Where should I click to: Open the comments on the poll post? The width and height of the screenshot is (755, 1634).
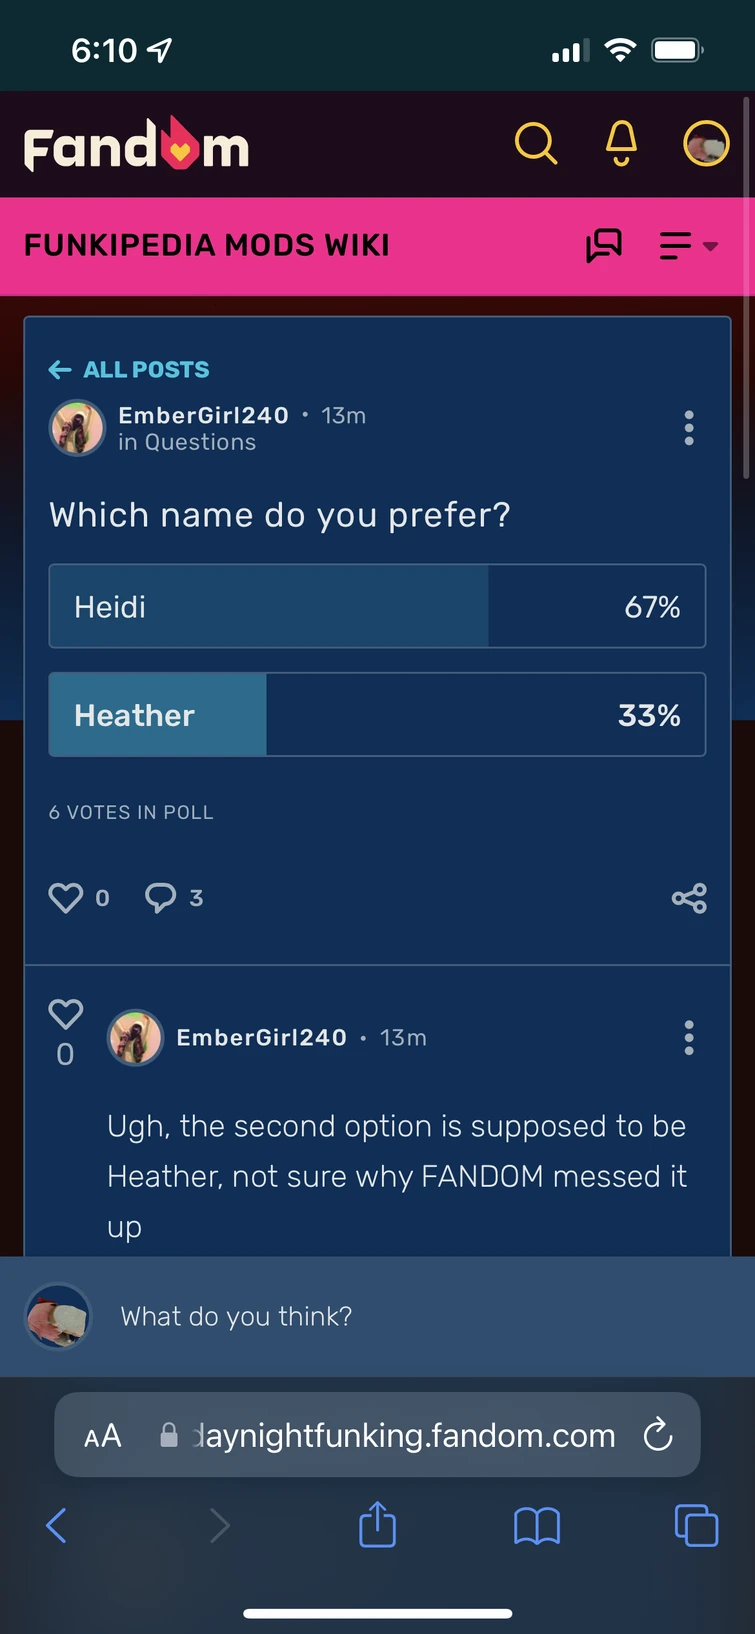tap(160, 897)
